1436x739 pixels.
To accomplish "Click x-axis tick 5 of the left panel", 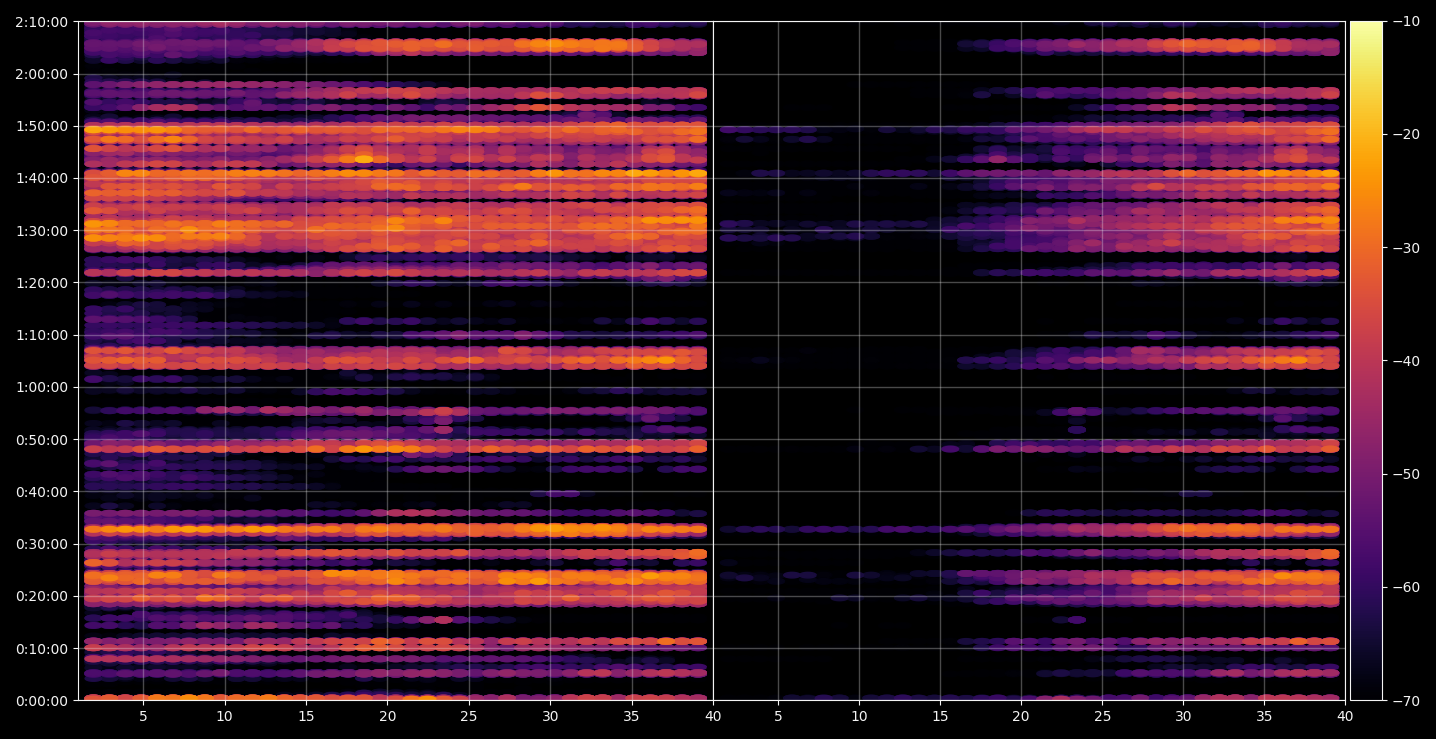I will click(143, 716).
